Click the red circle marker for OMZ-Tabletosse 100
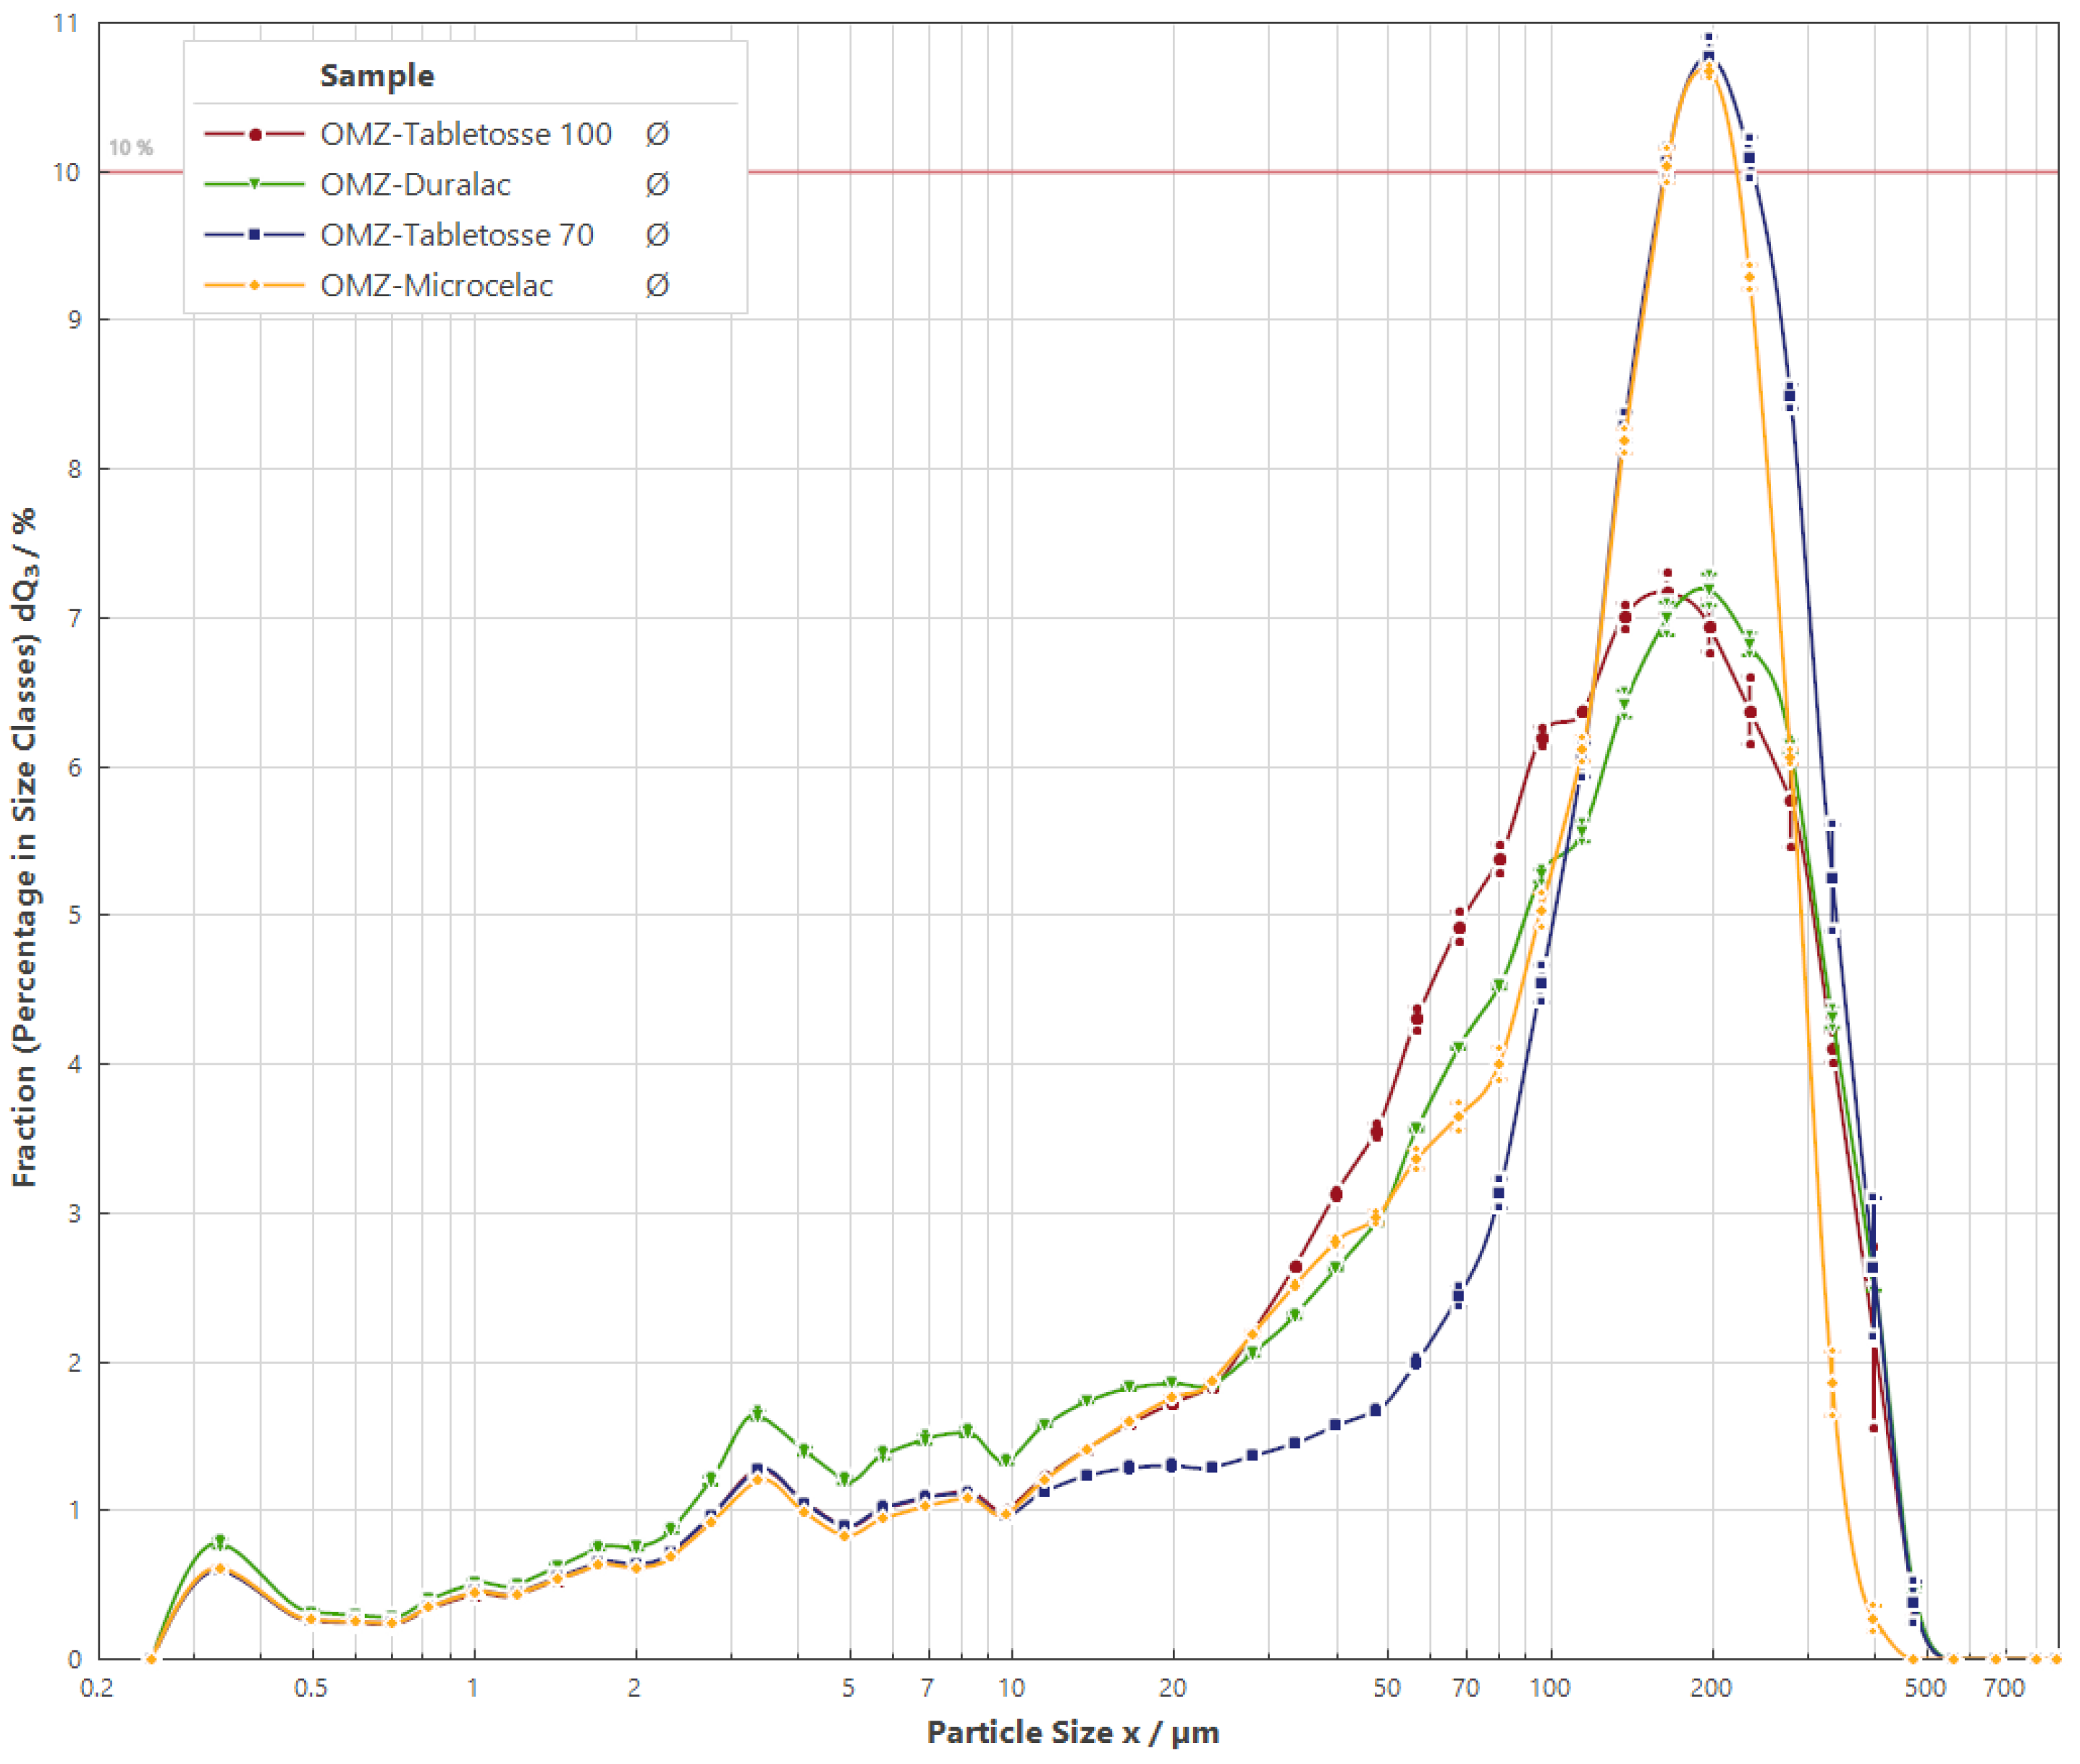The image size is (2080, 1764). (255, 134)
